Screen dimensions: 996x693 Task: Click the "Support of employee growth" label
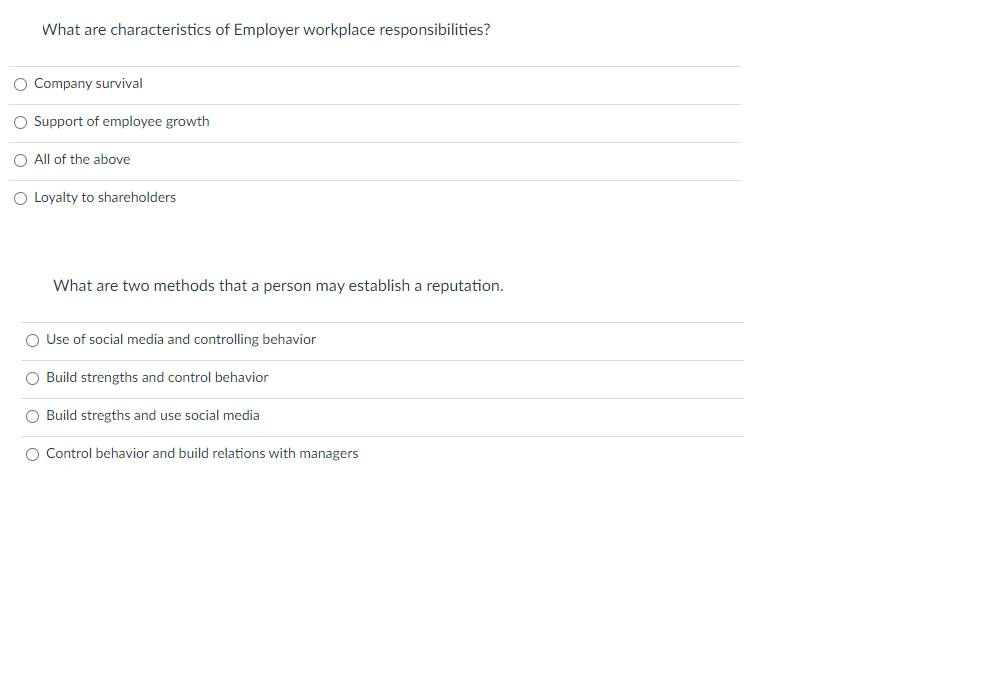[x=121, y=122]
